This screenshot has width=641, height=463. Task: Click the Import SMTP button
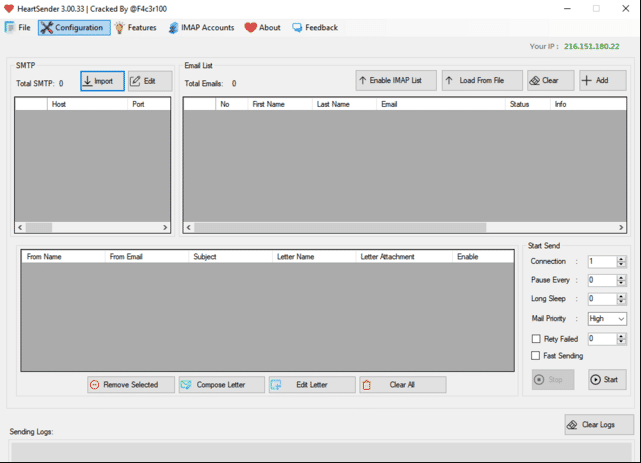102,81
